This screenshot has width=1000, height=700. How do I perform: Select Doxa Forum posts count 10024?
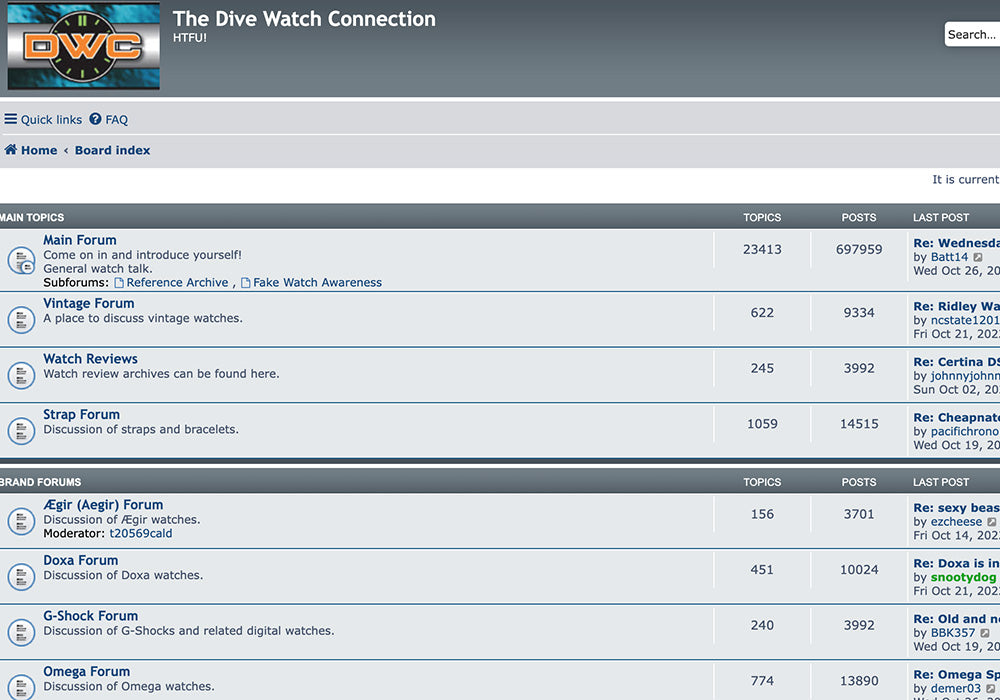point(859,569)
